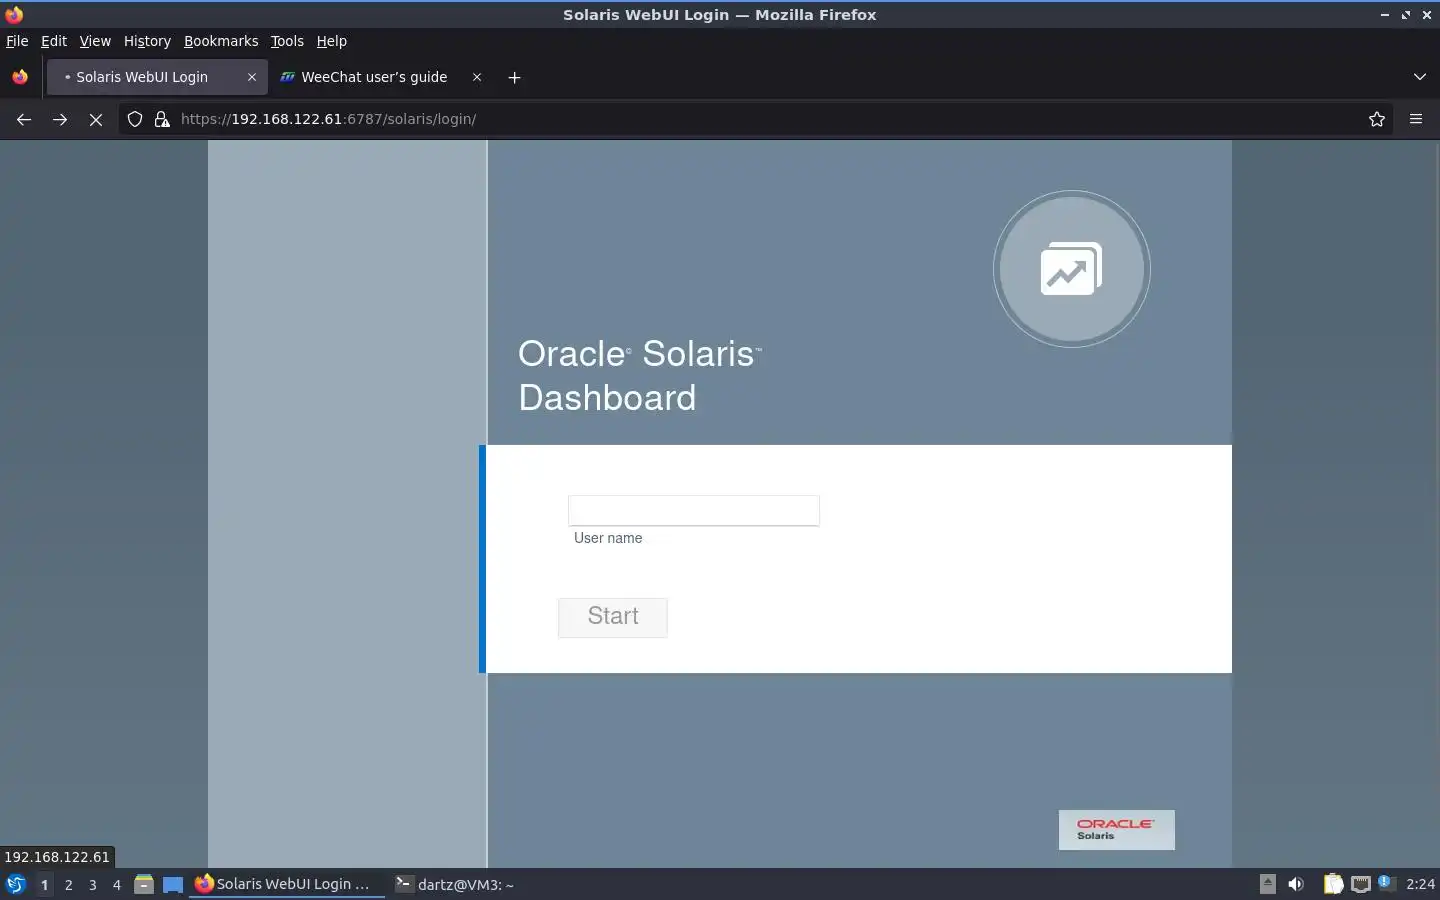The image size is (1440, 900).
Task: Click the volume speaker tray icon
Action: 1296,884
